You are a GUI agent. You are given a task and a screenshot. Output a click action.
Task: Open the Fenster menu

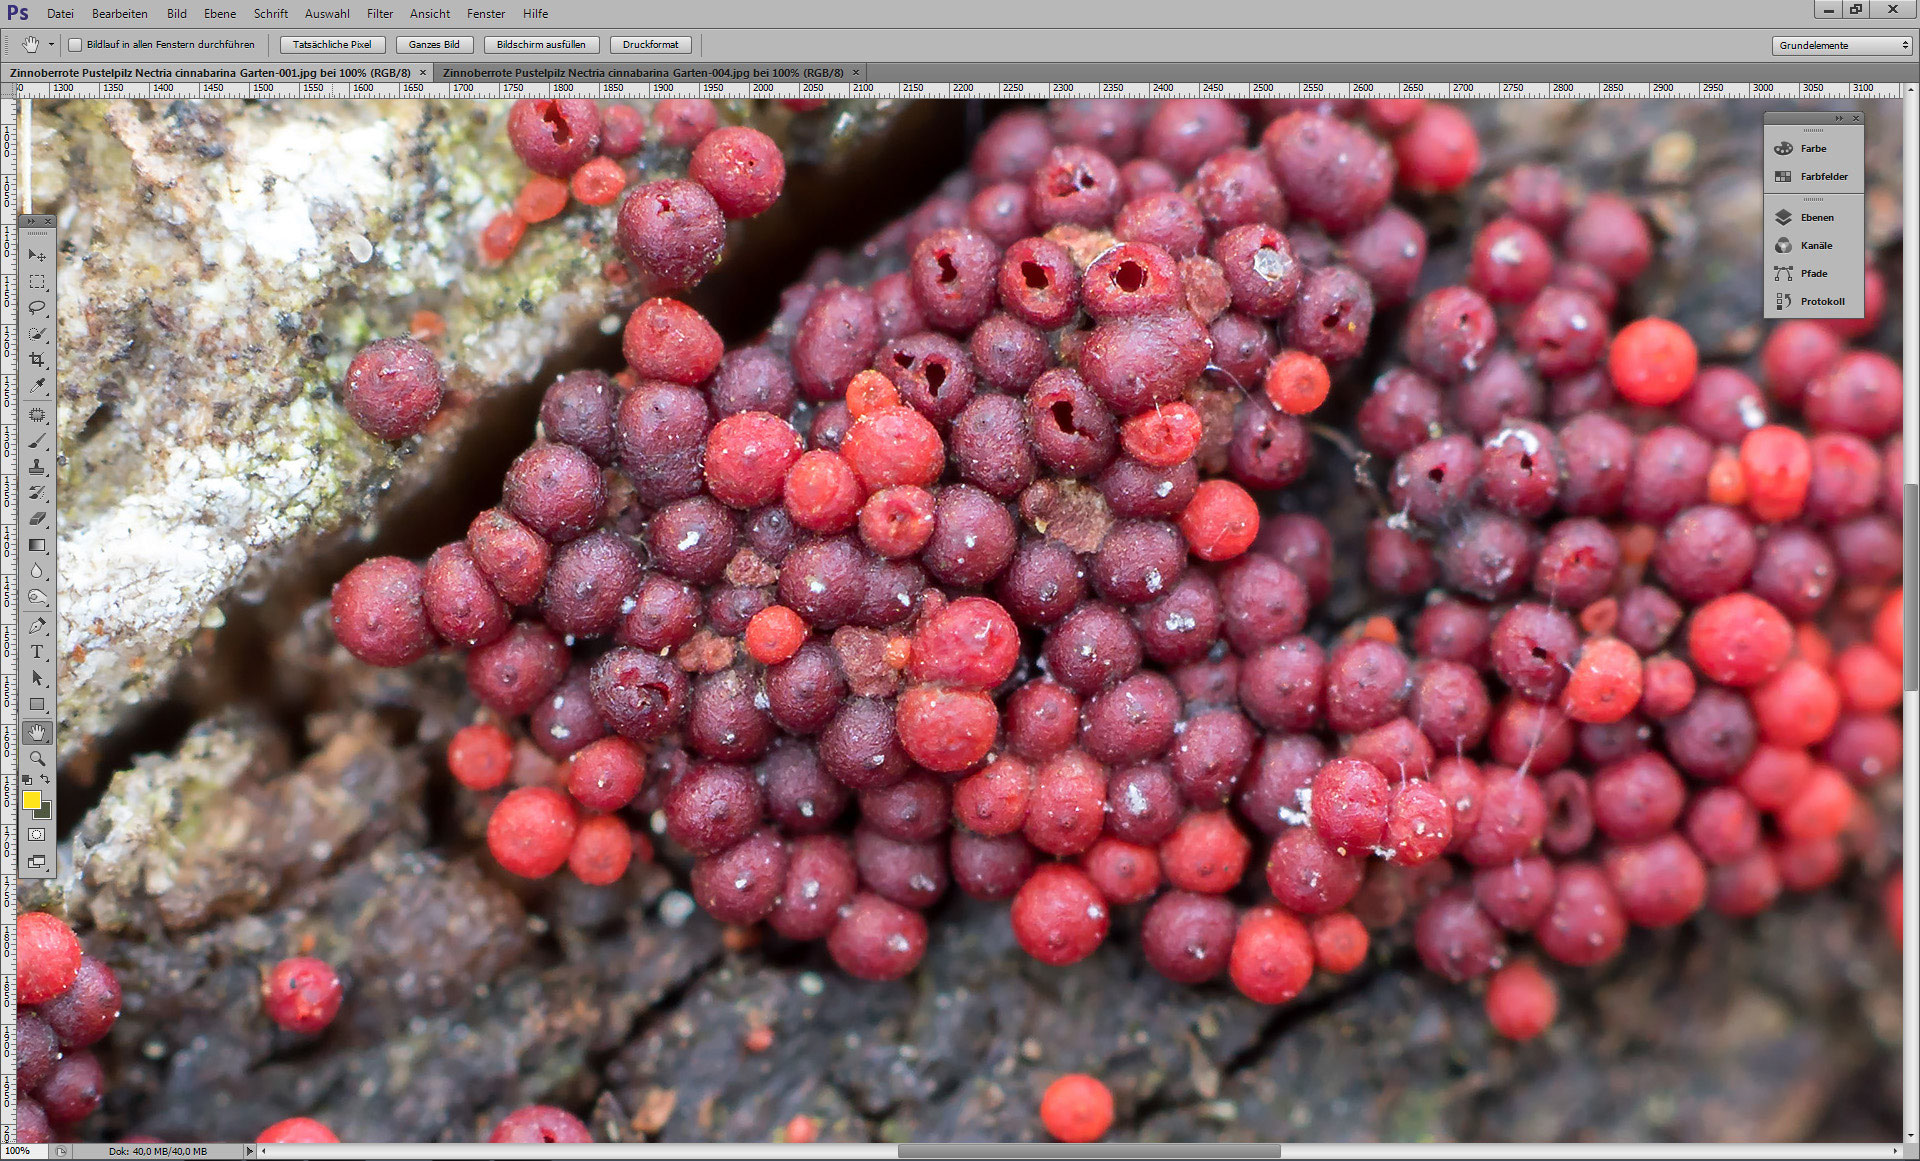click(x=486, y=13)
